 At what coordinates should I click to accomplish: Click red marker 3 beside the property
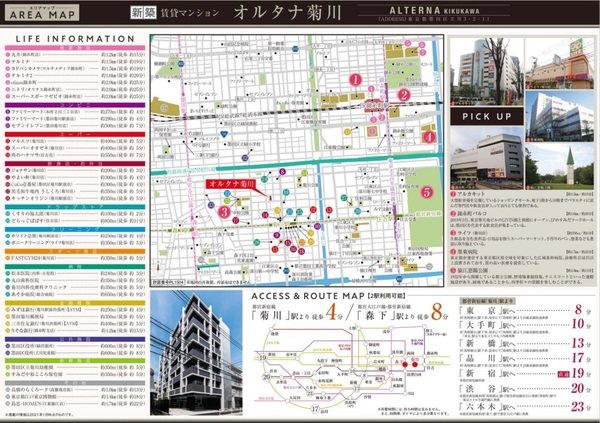coord(224,211)
